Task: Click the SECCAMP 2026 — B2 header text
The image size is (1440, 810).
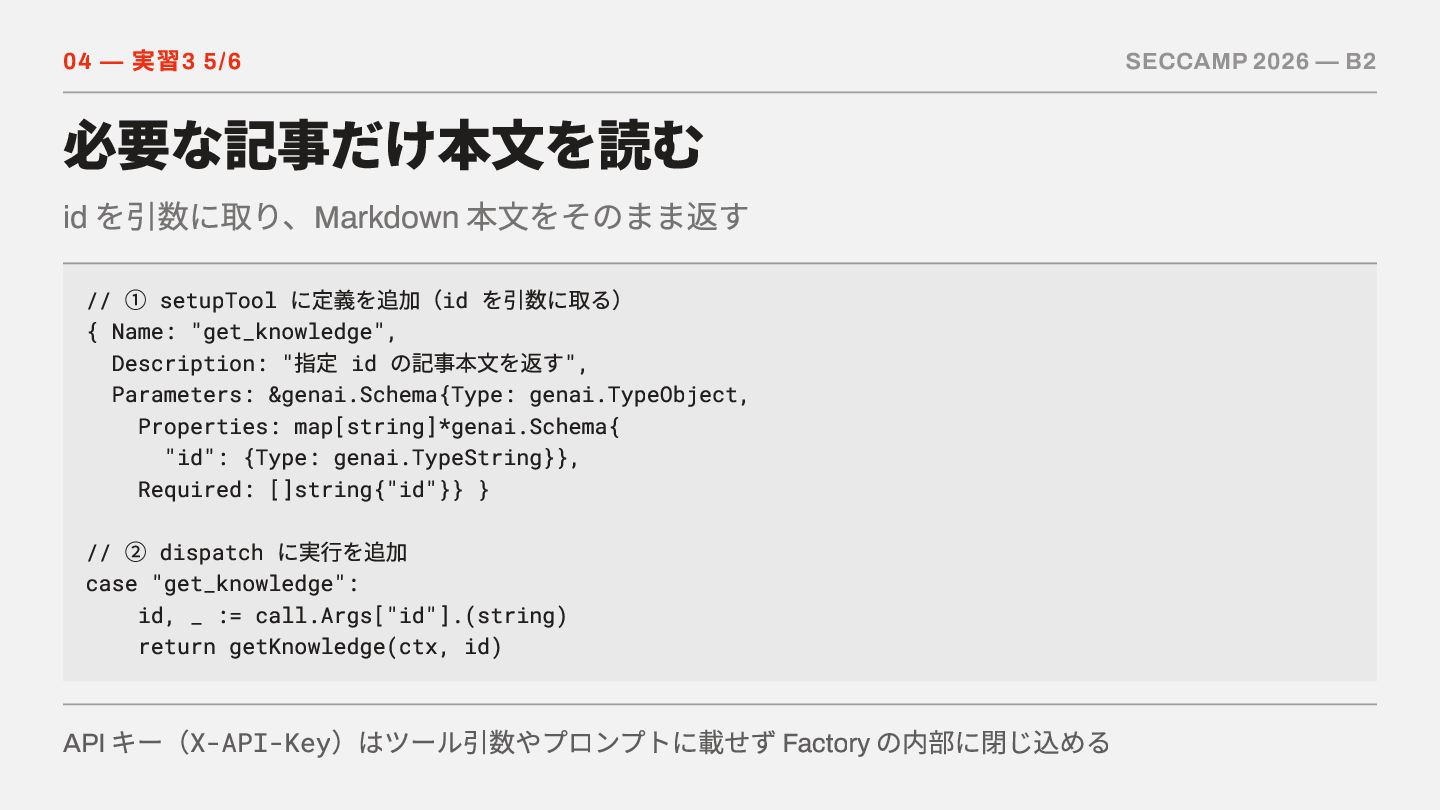Action: tap(1251, 62)
